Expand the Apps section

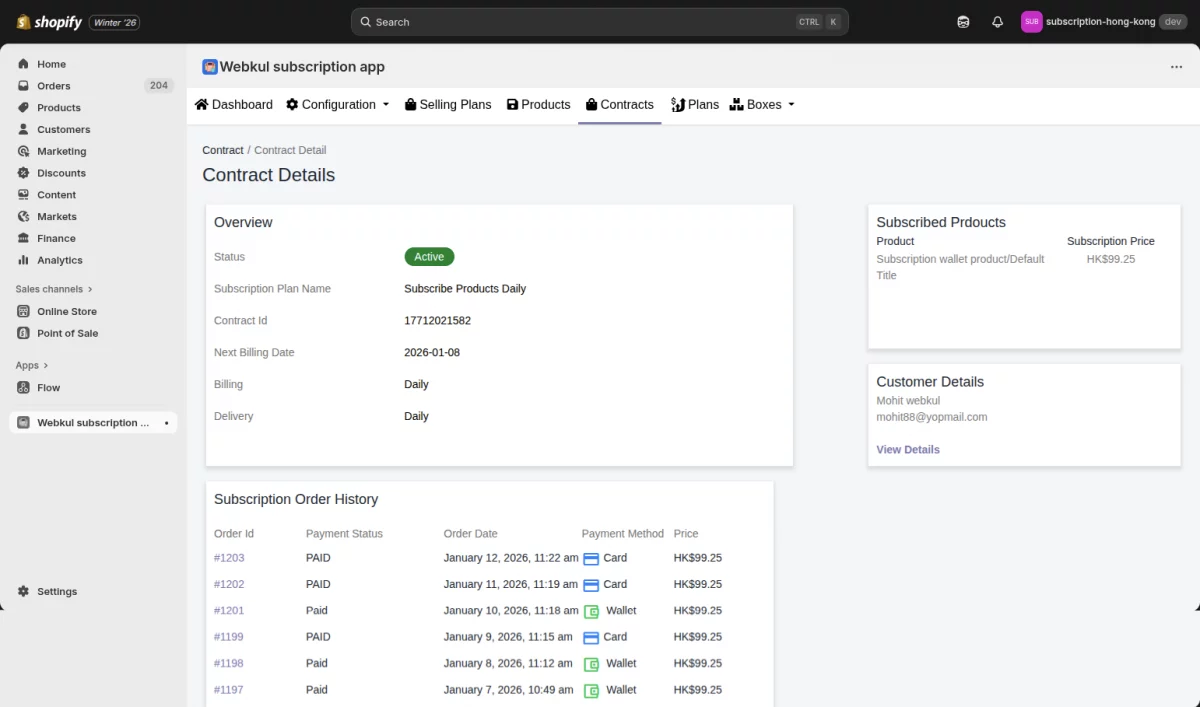[32, 365]
